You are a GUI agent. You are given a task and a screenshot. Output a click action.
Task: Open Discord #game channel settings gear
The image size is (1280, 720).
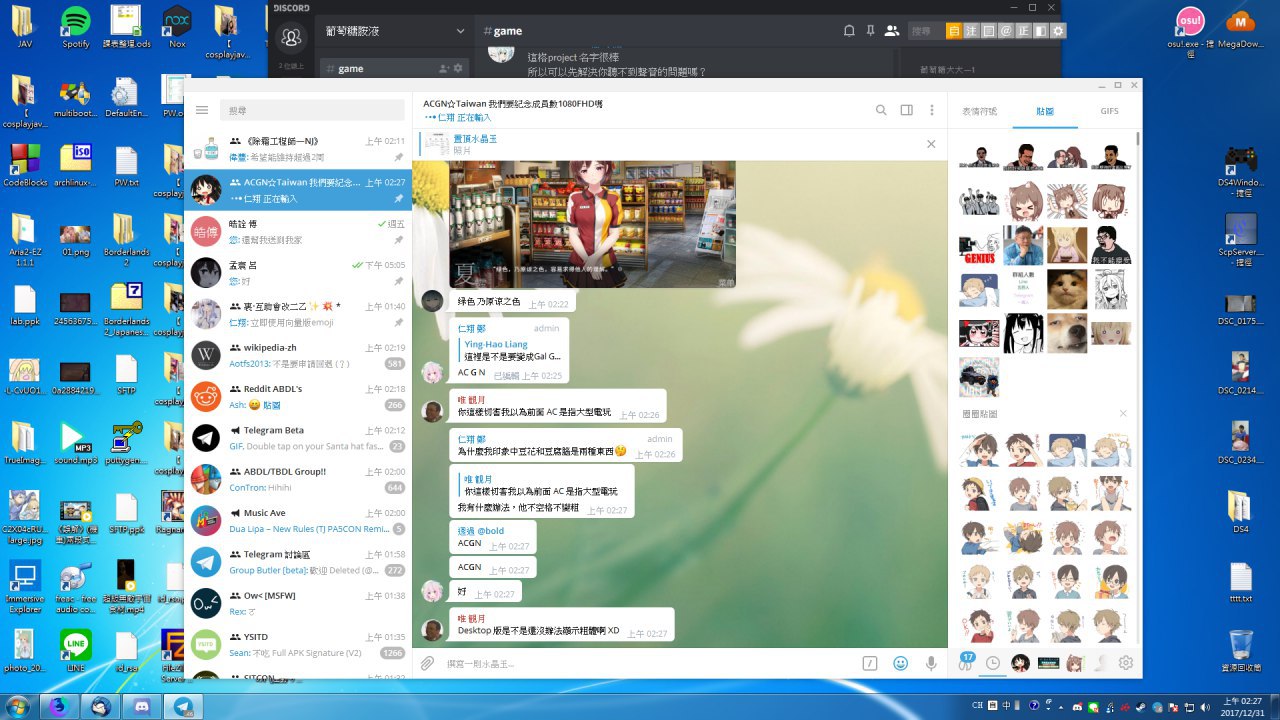click(x=459, y=68)
